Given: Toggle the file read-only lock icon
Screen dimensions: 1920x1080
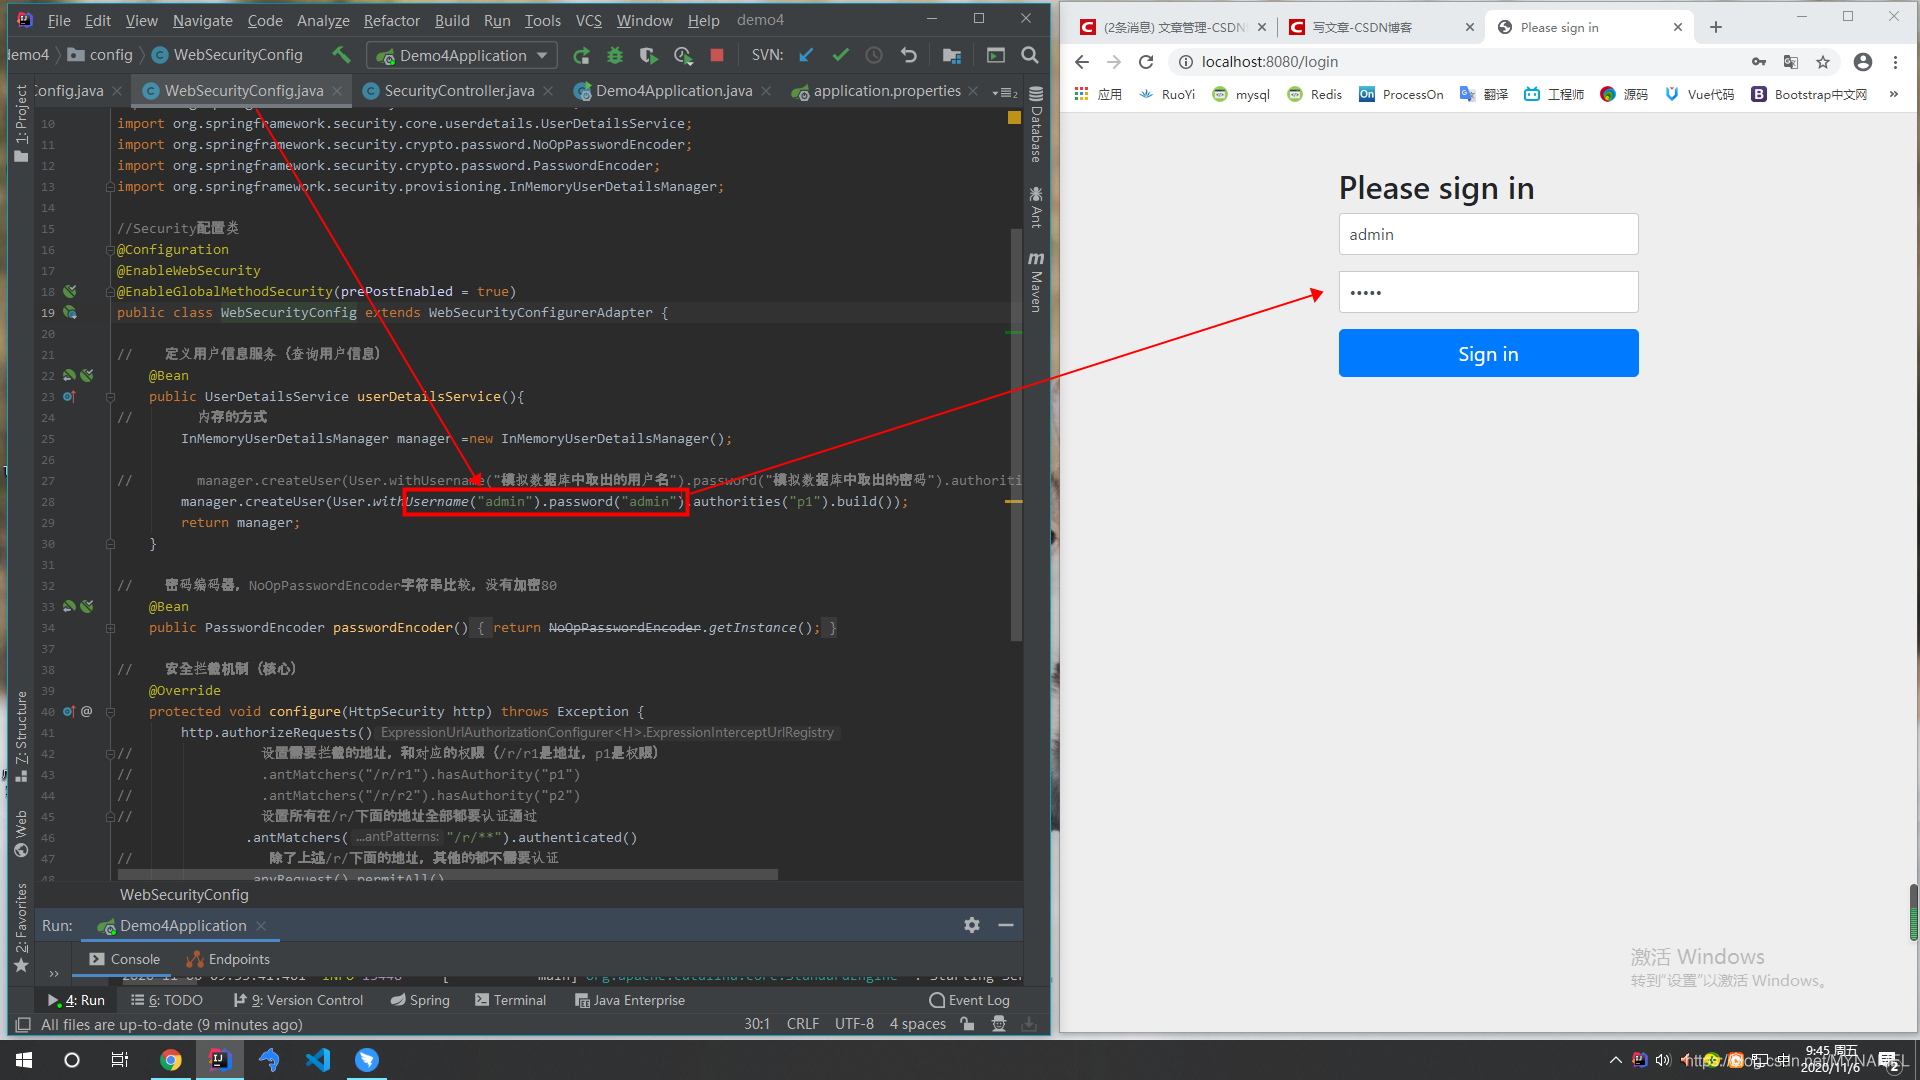Looking at the screenshot, I should point(967,1025).
